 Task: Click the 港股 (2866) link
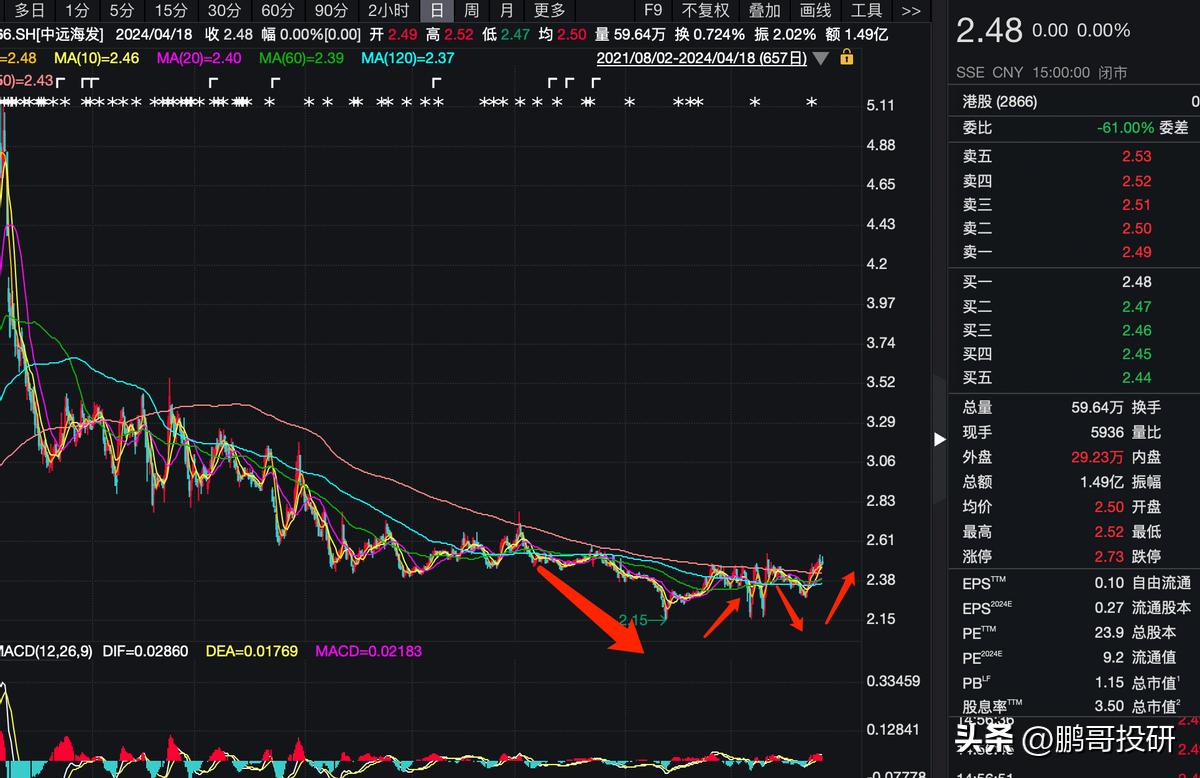click(x=1000, y=102)
